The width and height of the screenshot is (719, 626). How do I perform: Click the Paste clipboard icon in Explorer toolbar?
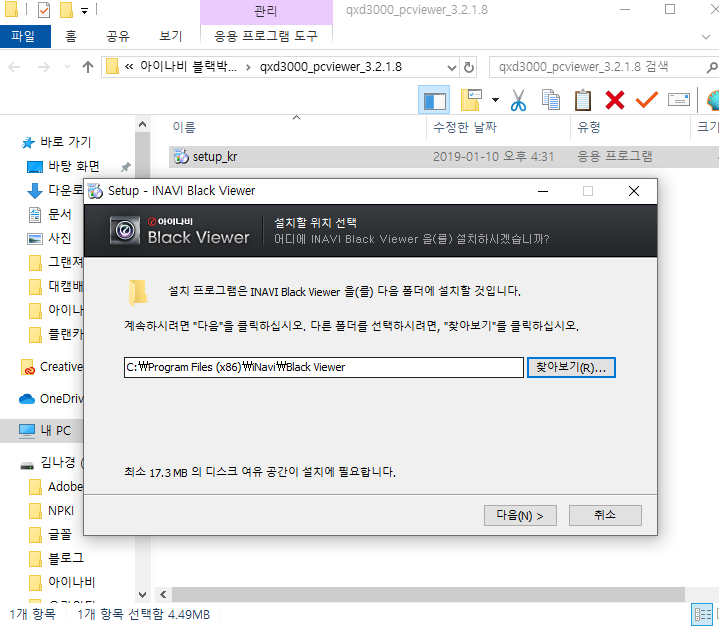point(583,100)
